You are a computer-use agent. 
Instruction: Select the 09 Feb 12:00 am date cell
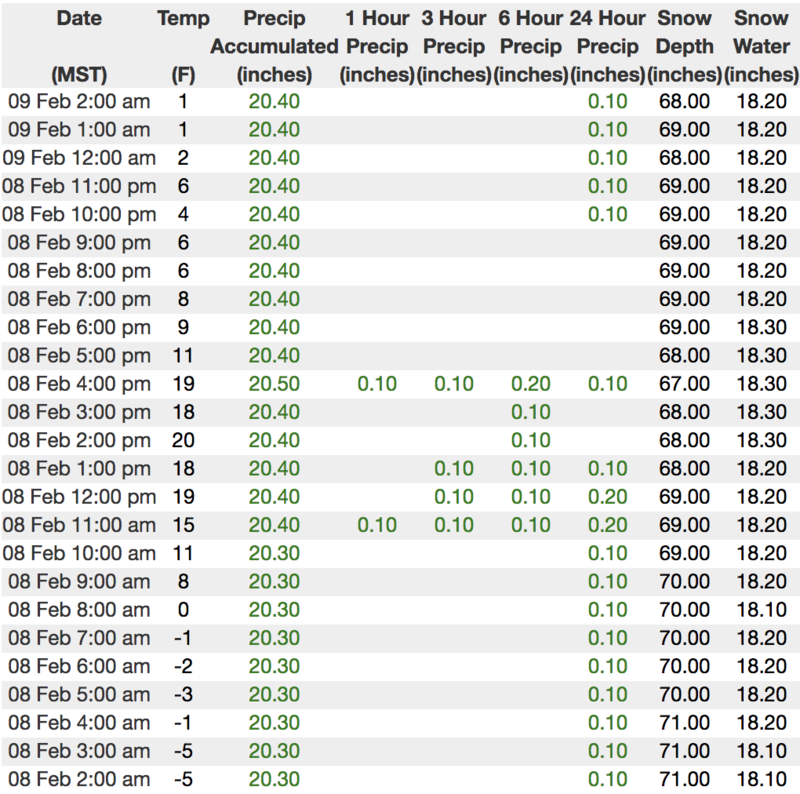[81, 158]
